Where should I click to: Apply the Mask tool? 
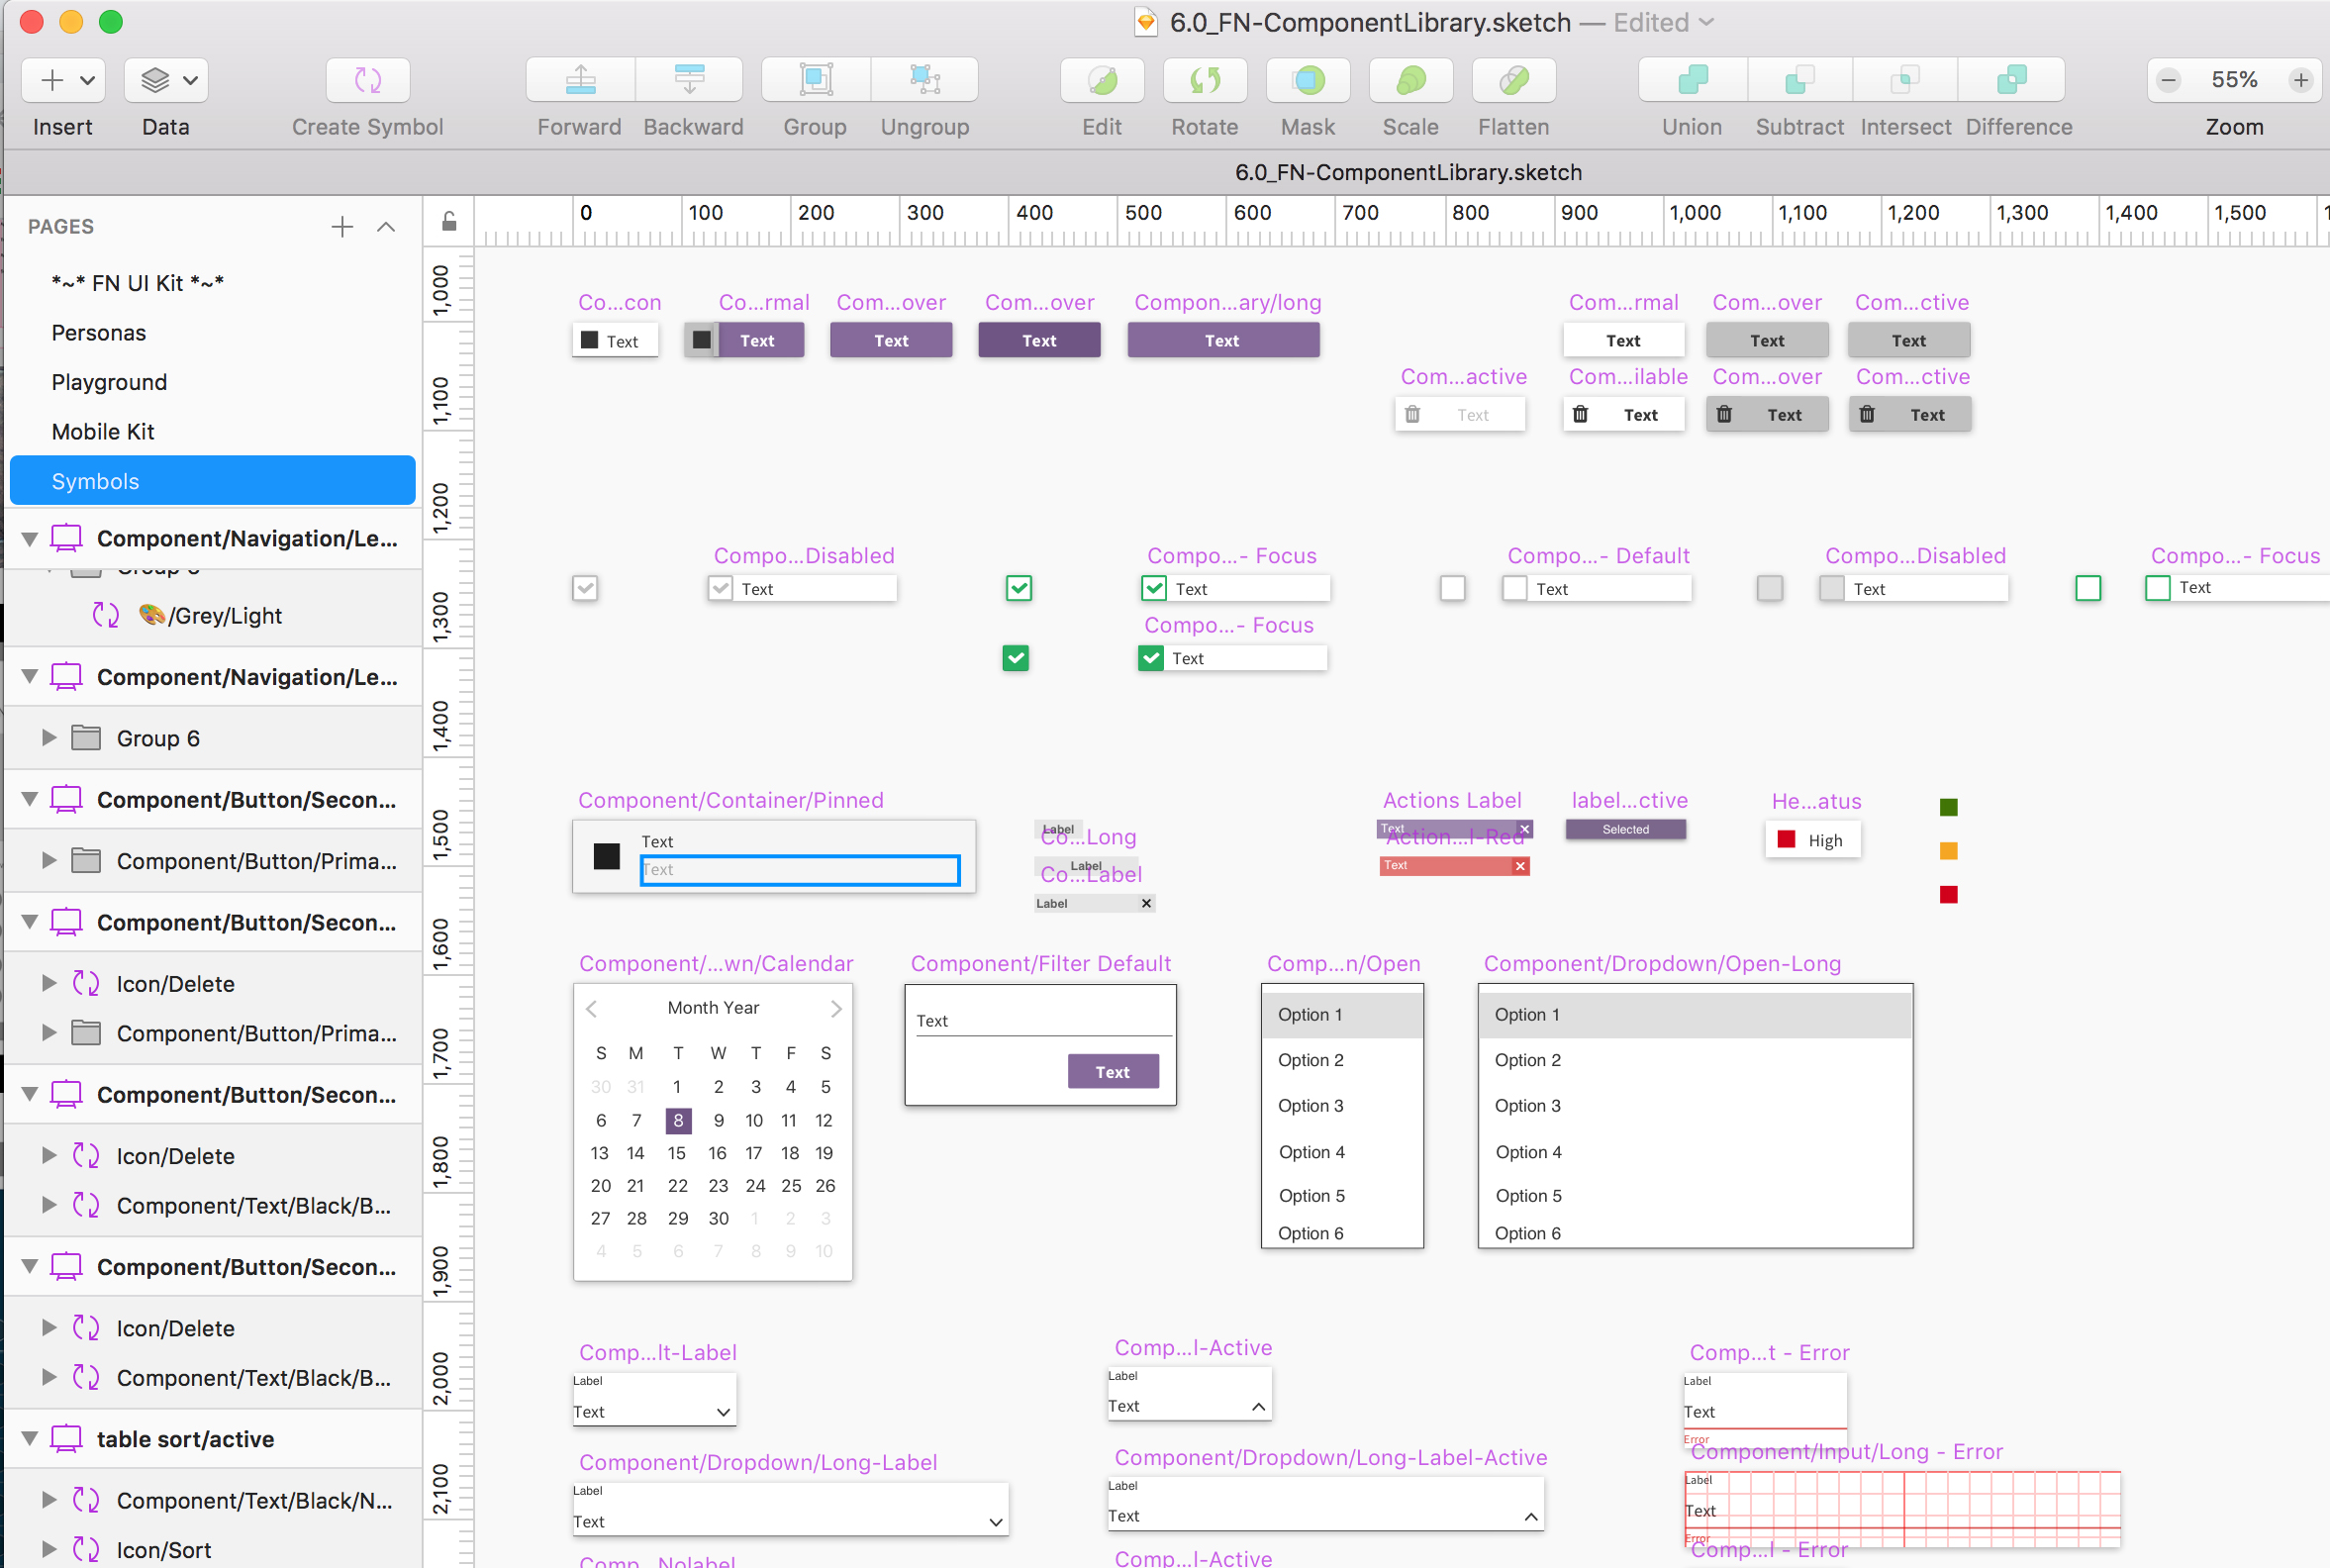click(x=1308, y=80)
